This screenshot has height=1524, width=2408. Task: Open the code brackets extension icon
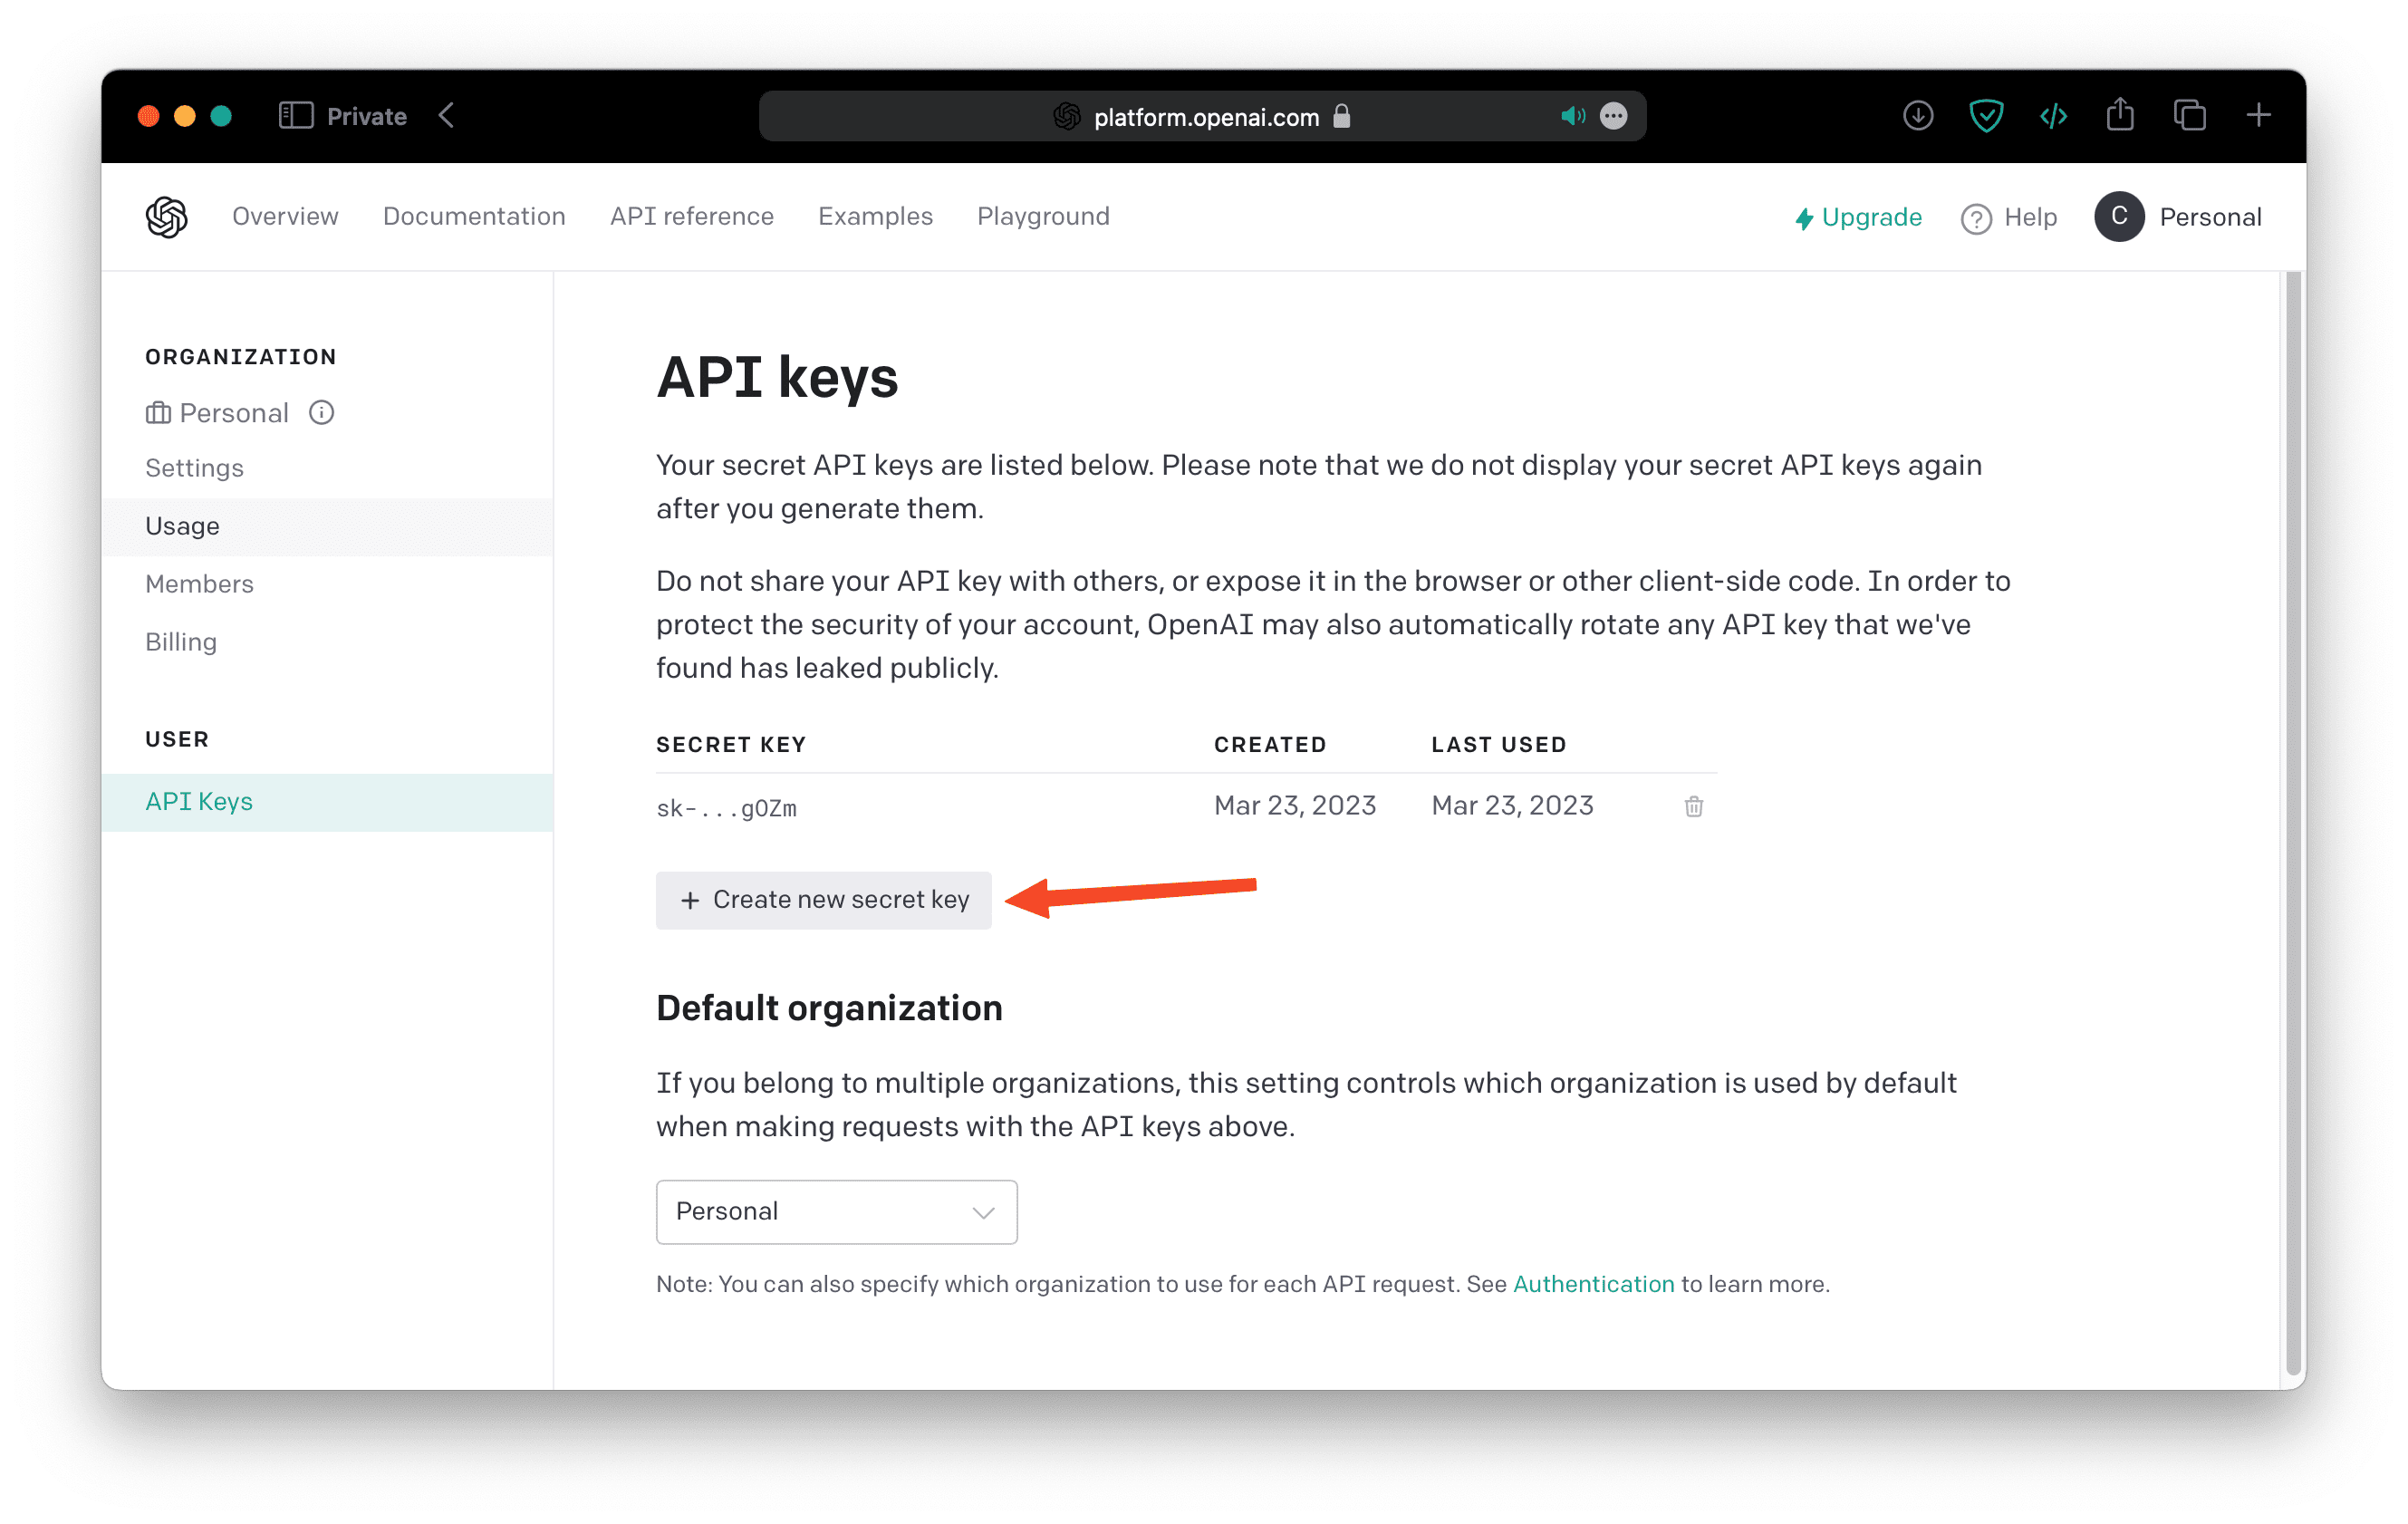(x=2053, y=116)
